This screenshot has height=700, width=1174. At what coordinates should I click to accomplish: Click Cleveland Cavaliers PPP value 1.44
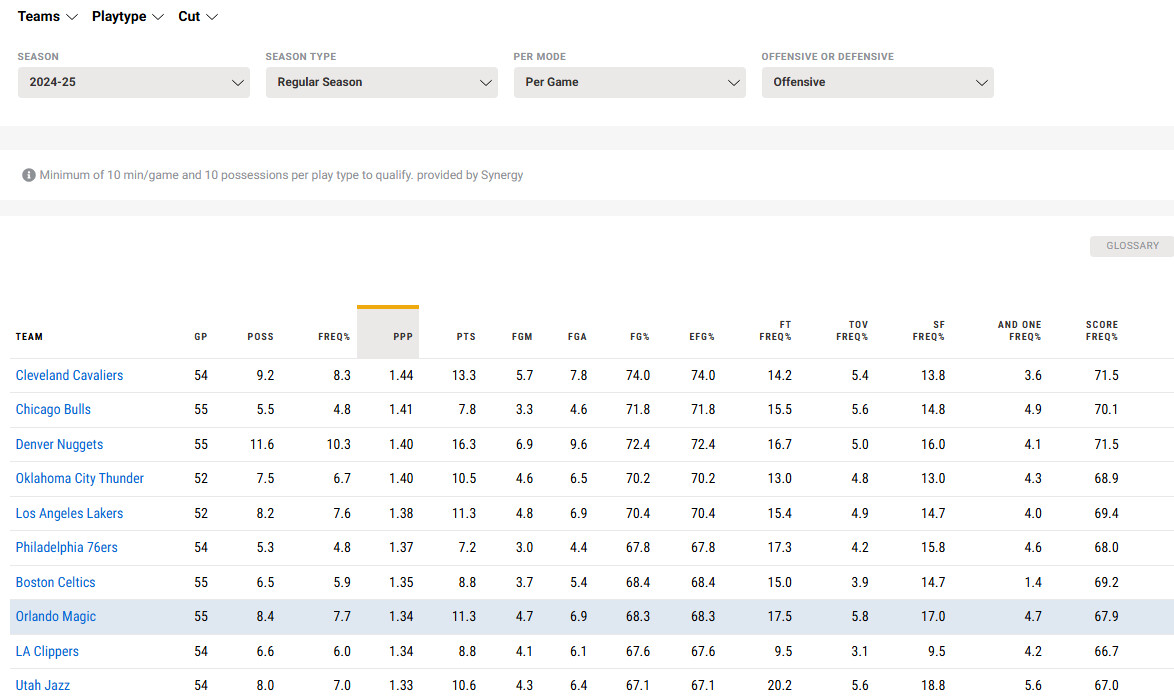point(401,376)
